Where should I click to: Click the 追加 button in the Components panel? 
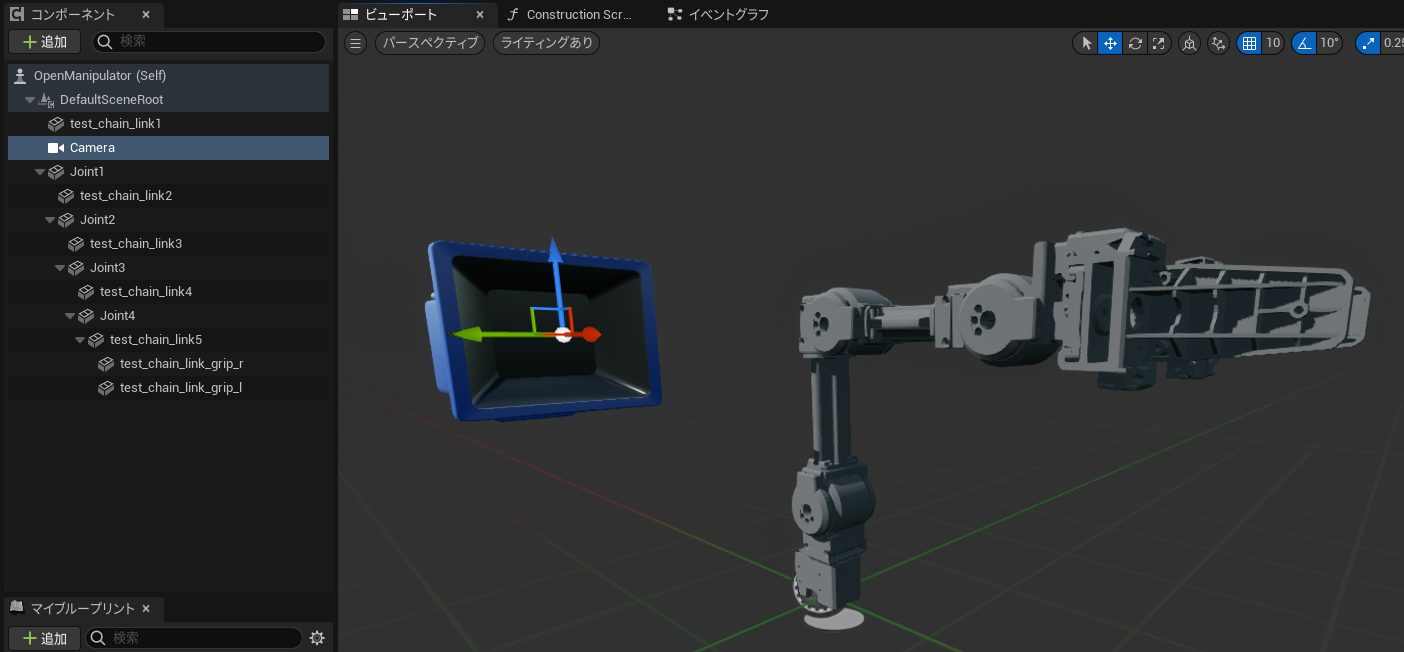point(44,42)
